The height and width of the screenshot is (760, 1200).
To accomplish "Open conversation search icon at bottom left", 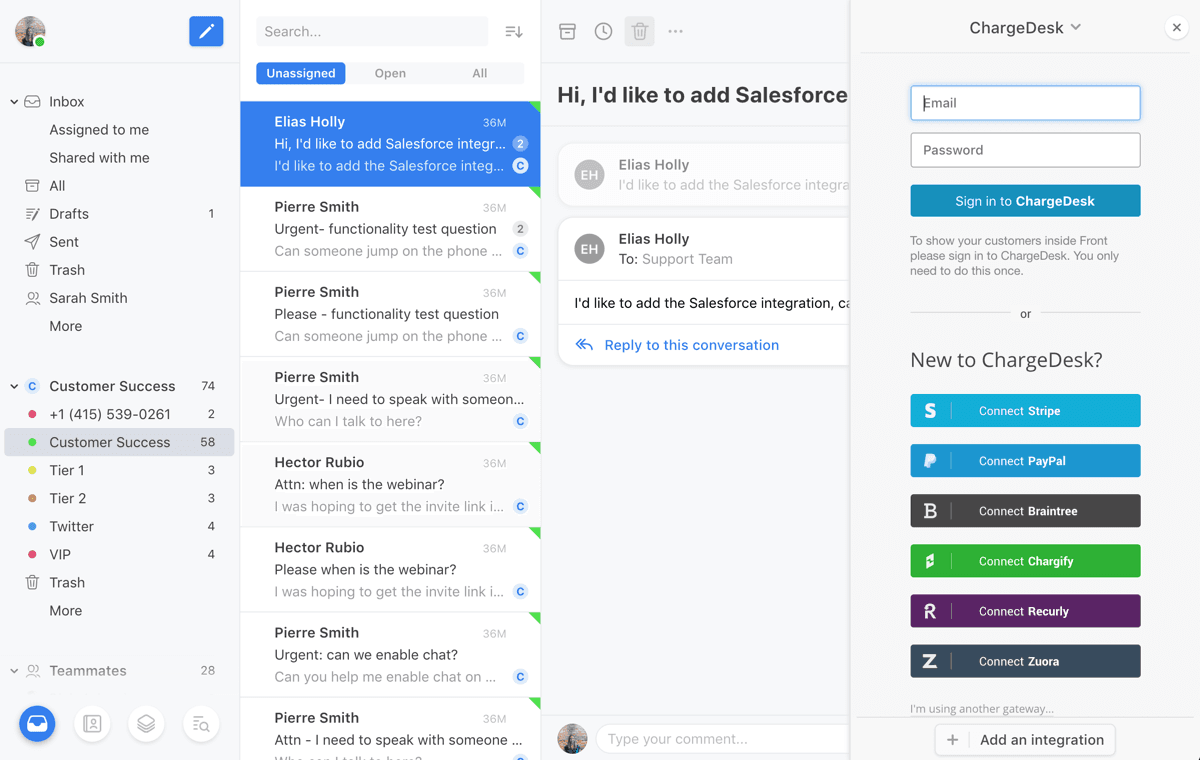I will (x=201, y=724).
